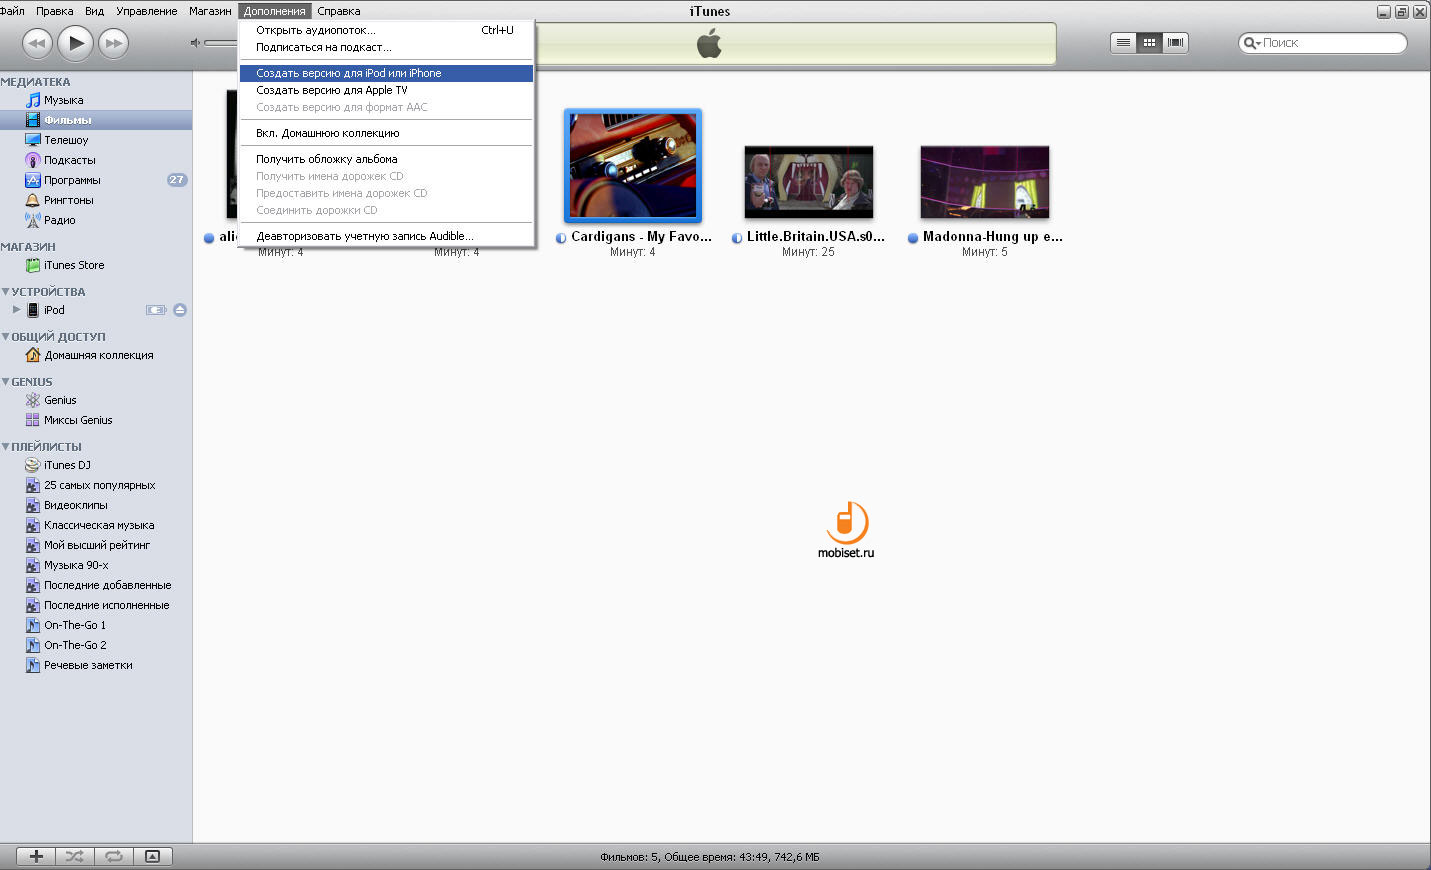Viewport: 1431px width, 870px height.
Task: Open the Магазин menu
Action: (210, 11)
